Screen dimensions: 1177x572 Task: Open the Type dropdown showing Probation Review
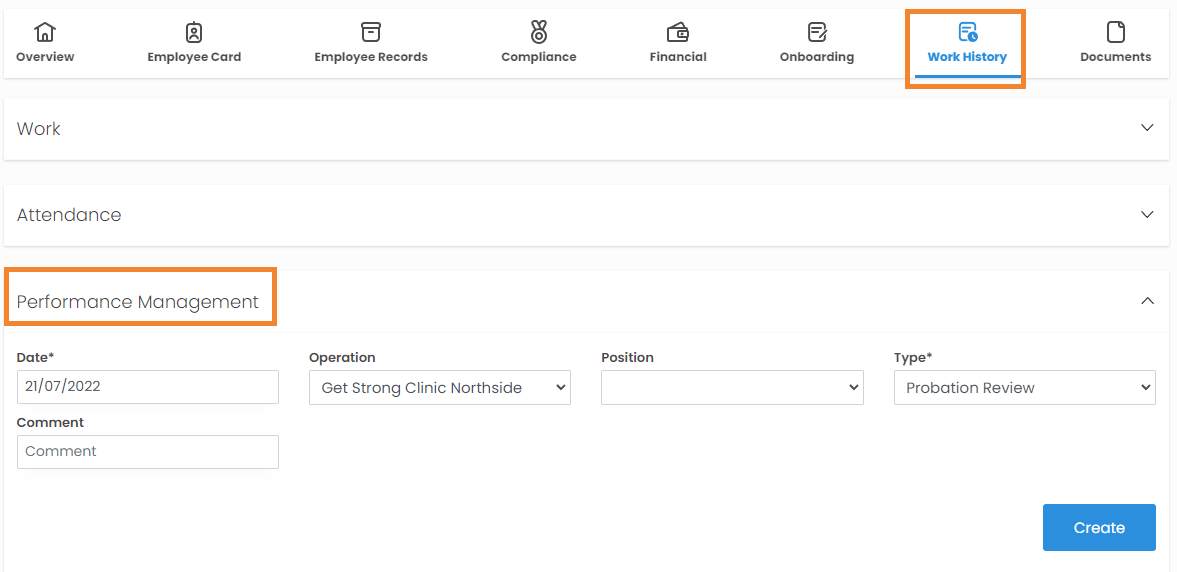(1024, 388)
